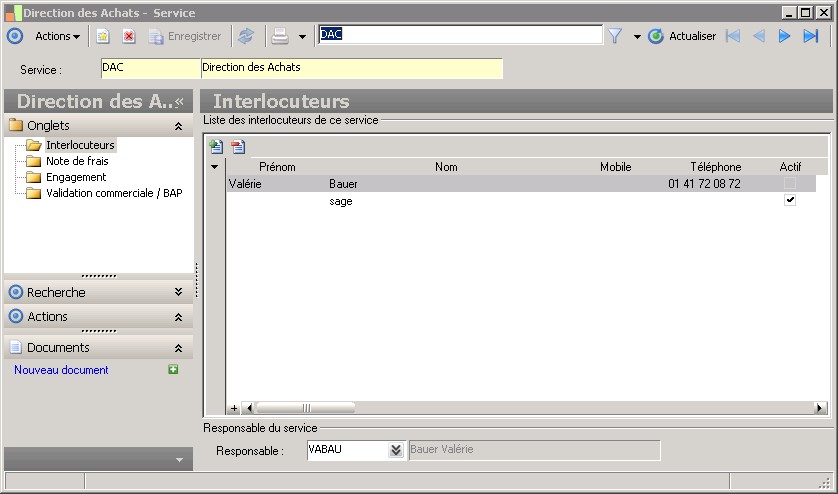Go to the previous record
The image size is (838, 494).
758,36
